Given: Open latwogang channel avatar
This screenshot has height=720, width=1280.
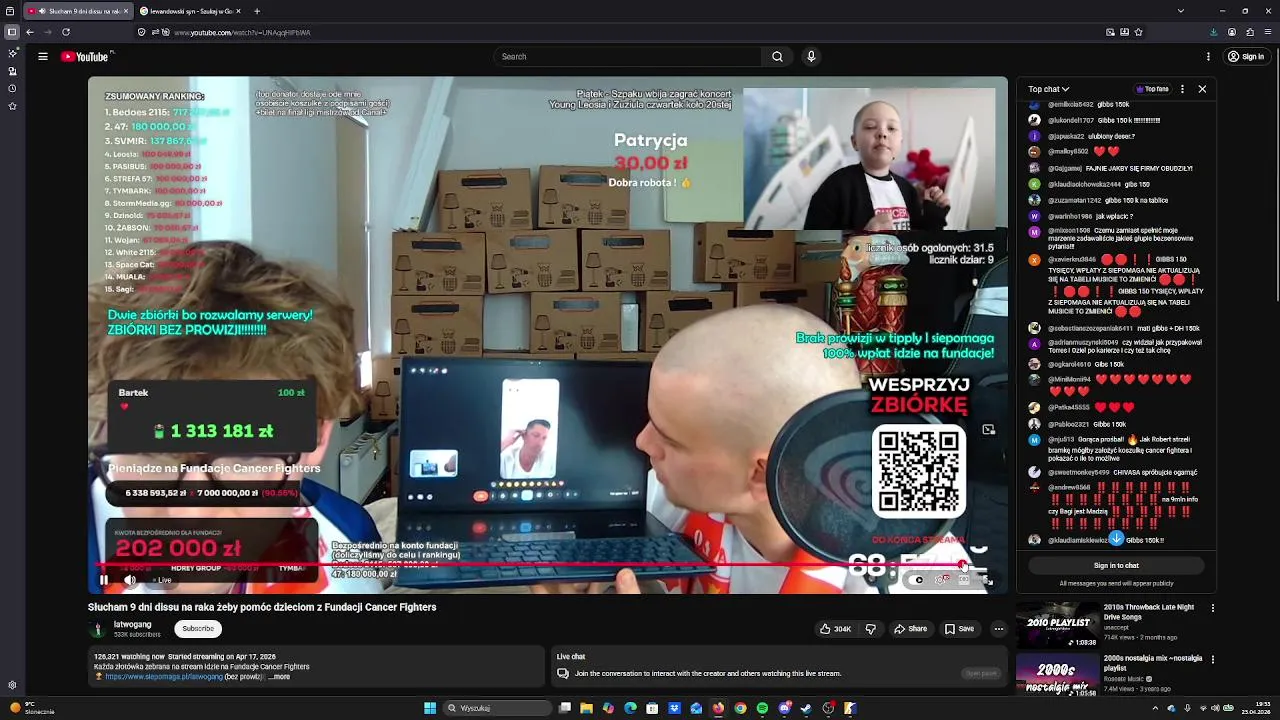Looking at the screenshot, I should pos(97,629).
